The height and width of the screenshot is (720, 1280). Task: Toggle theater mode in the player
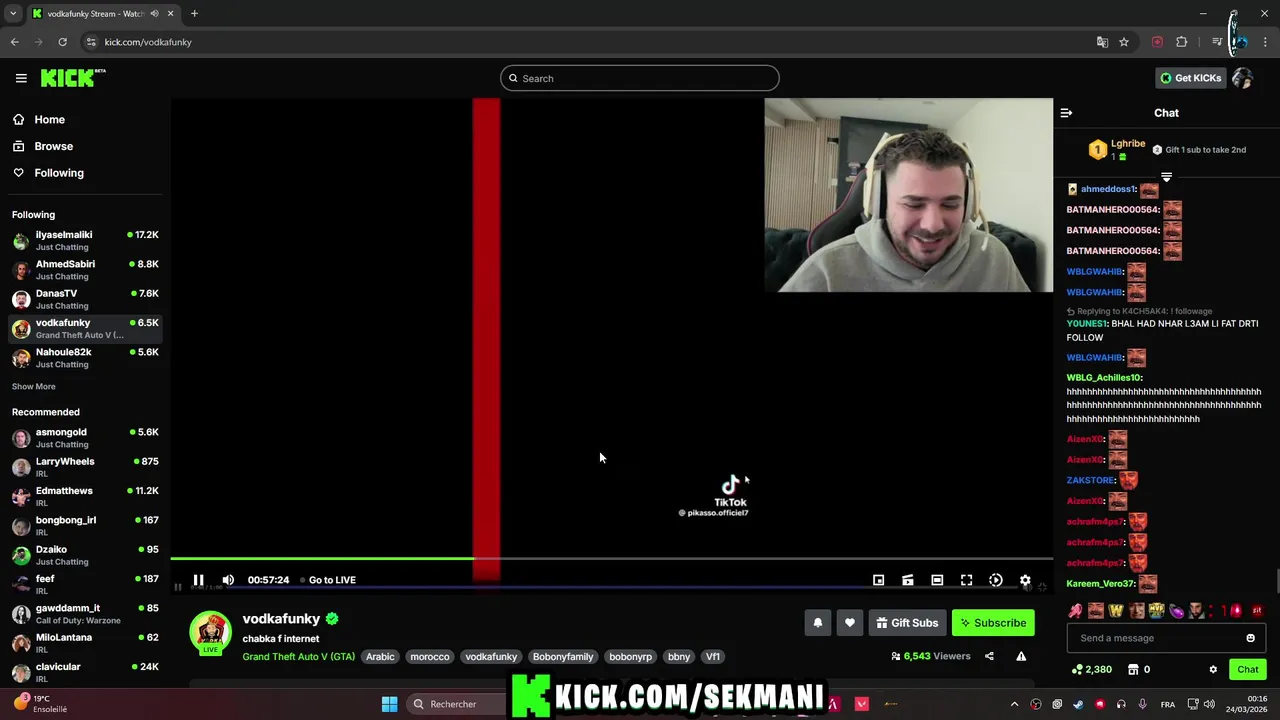937,580
